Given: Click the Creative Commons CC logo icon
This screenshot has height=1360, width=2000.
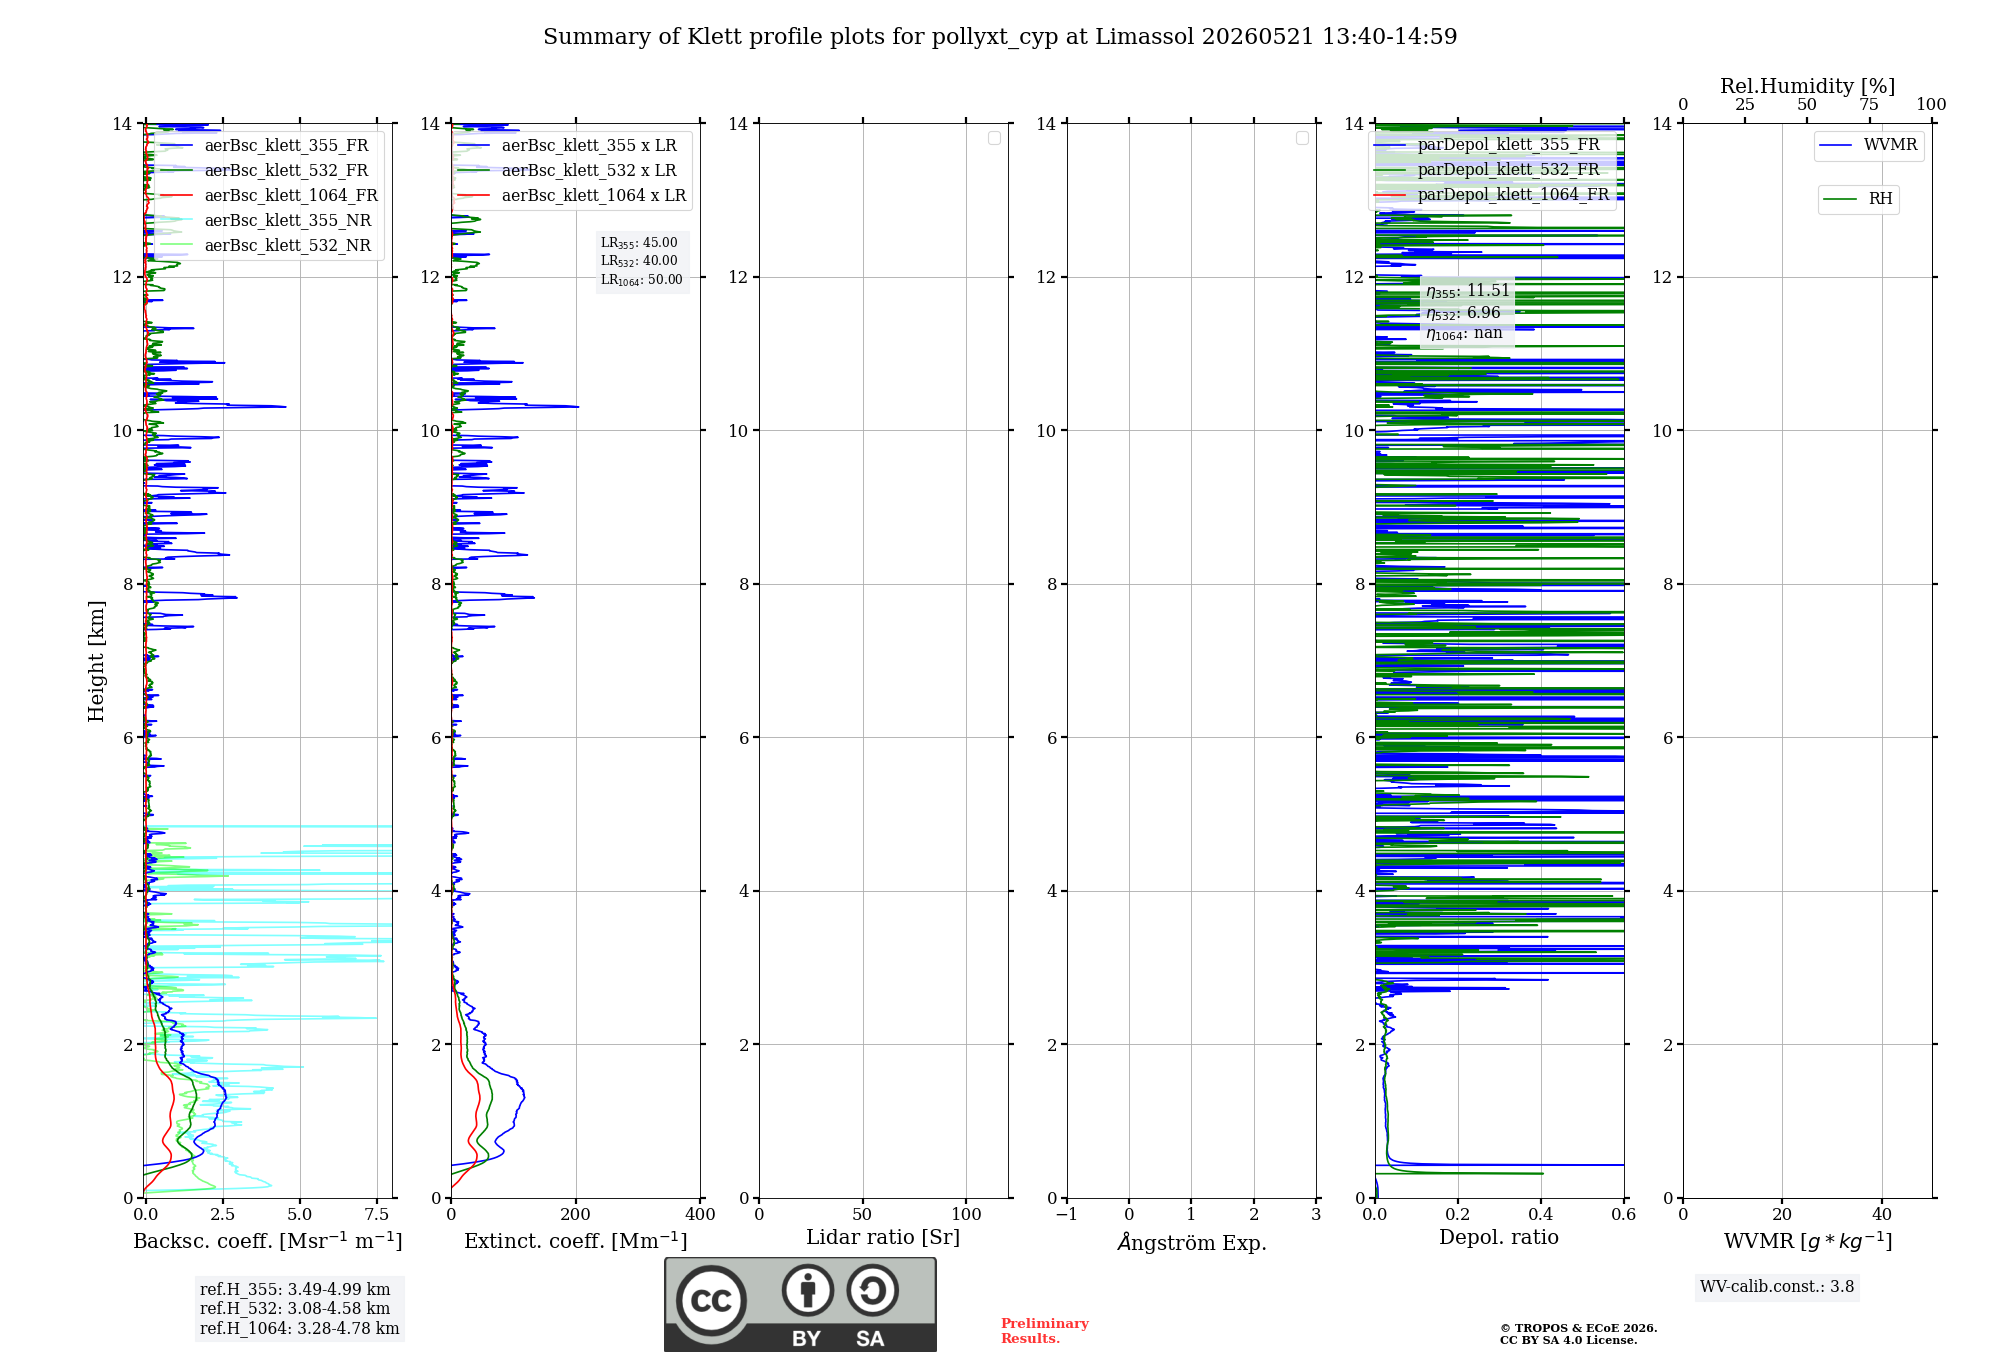Looking at the screenshot, I should (711, 1300).
